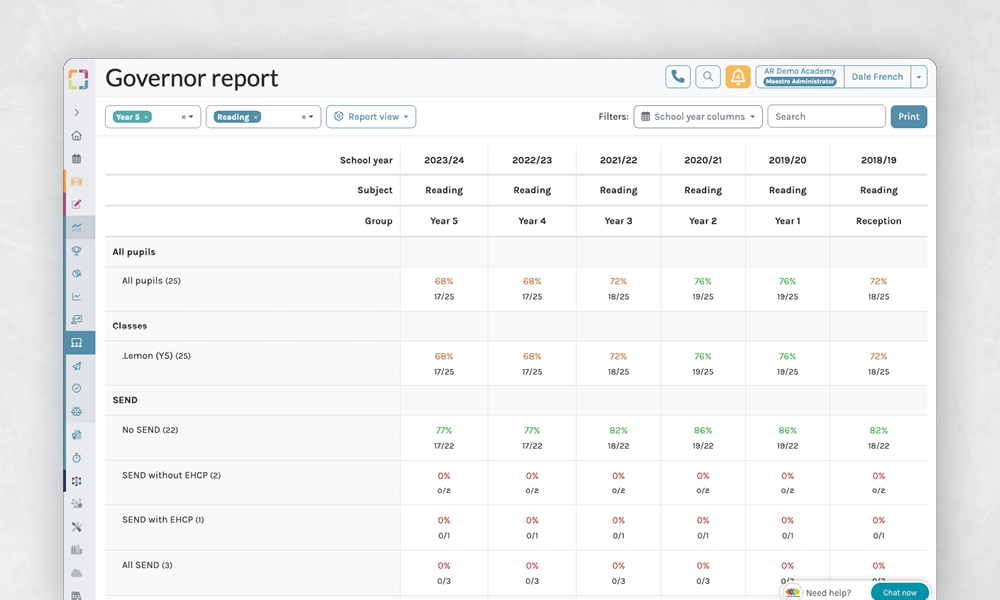This screenshot has height=600, width=1000.
Task: Open the balance scales sidebar icon
Action: click(x=77, y=411)
